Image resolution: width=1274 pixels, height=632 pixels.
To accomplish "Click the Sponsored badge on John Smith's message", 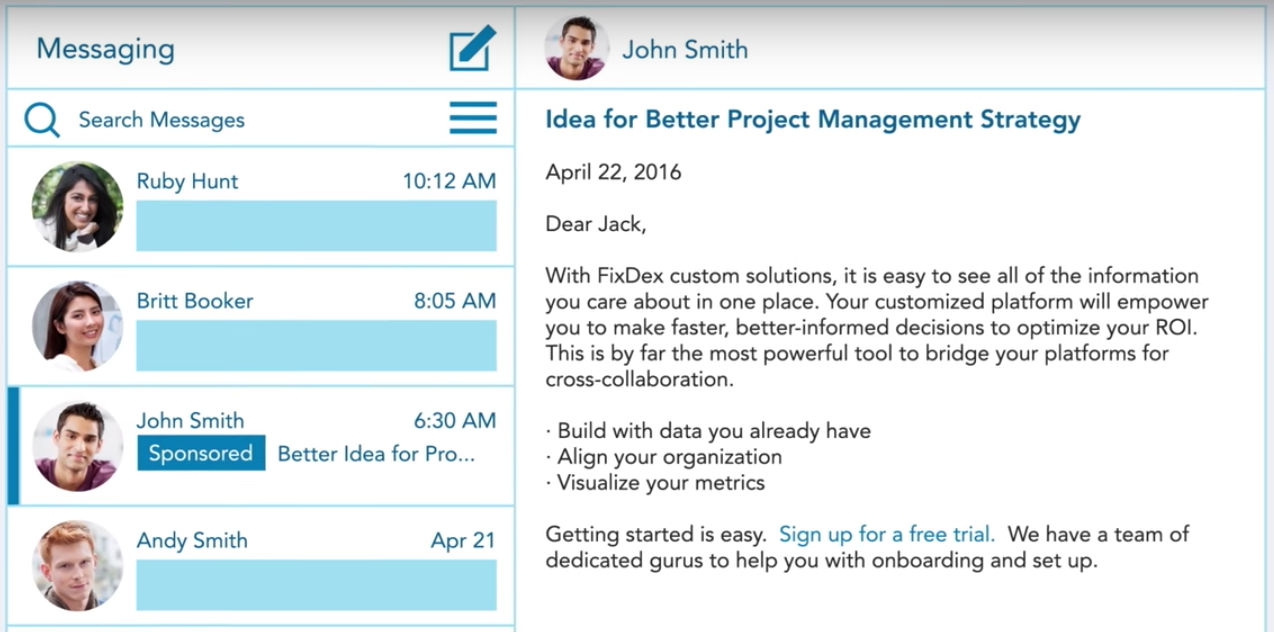I will tap(201, 453).
